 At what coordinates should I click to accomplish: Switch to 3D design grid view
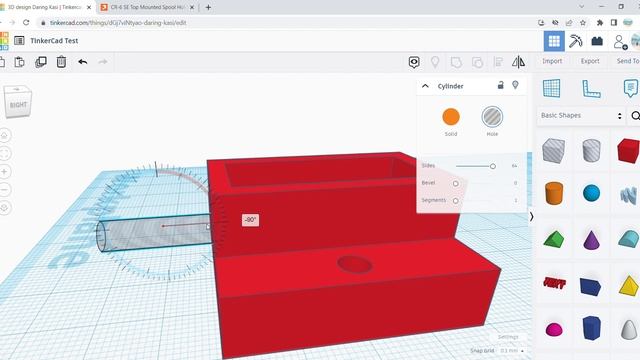tap(554, 41)
